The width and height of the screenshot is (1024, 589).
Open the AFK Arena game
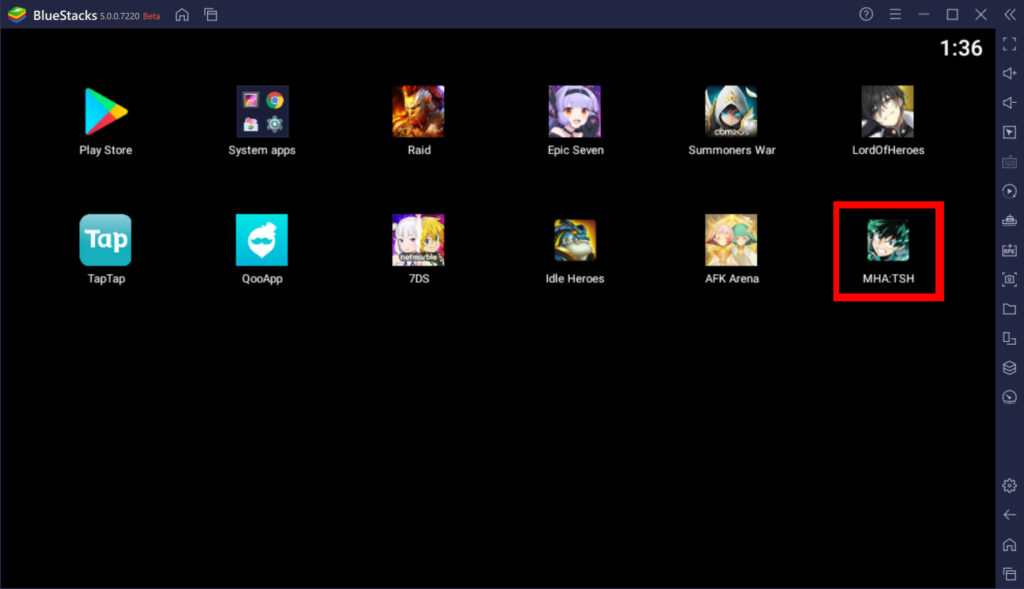click(x=731, y=240)
